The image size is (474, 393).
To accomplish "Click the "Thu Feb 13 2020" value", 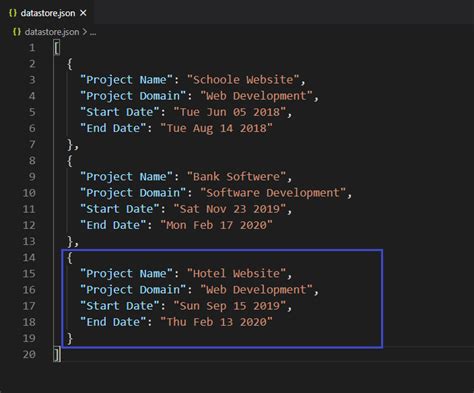I will click(216, 322).
